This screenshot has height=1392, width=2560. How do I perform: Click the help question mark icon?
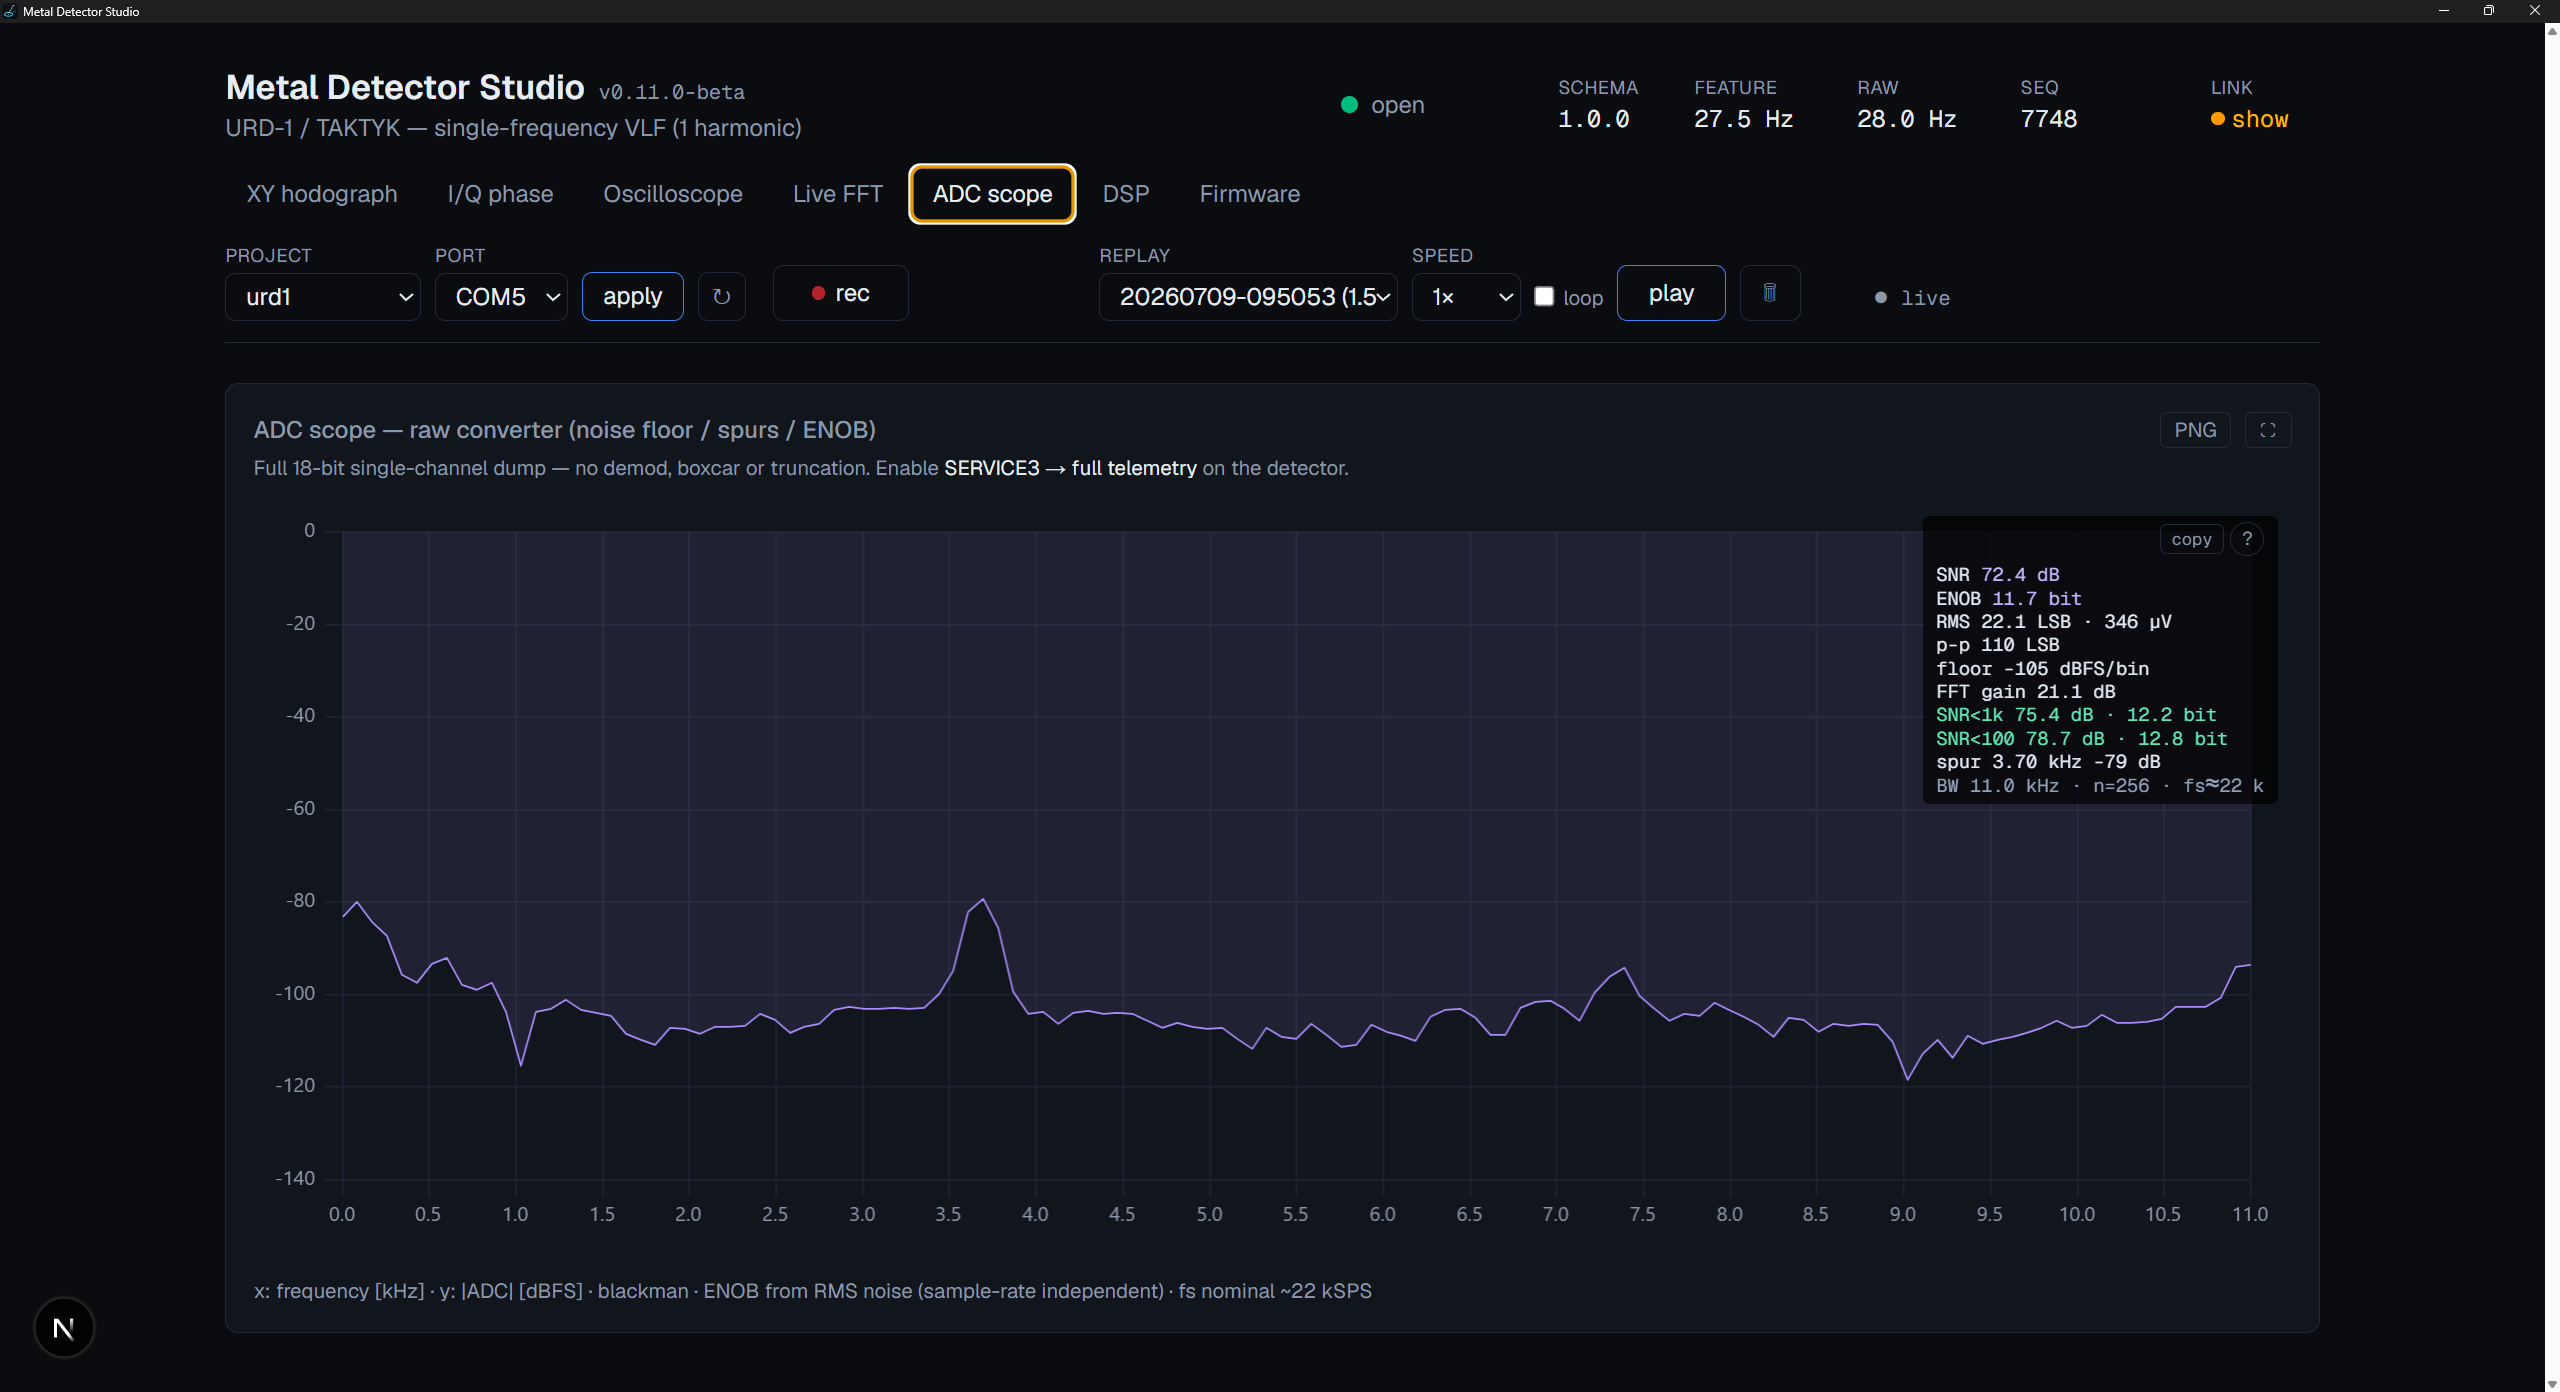[x=2247, y=539]
